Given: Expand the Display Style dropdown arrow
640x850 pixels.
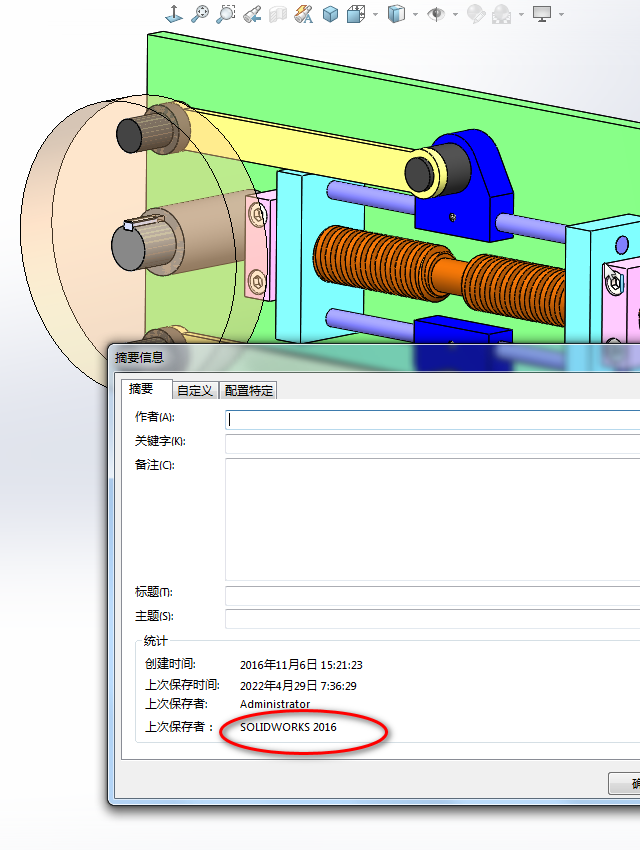Looking at the screenshot, I should pyautogui.click(x=416, y=15).
